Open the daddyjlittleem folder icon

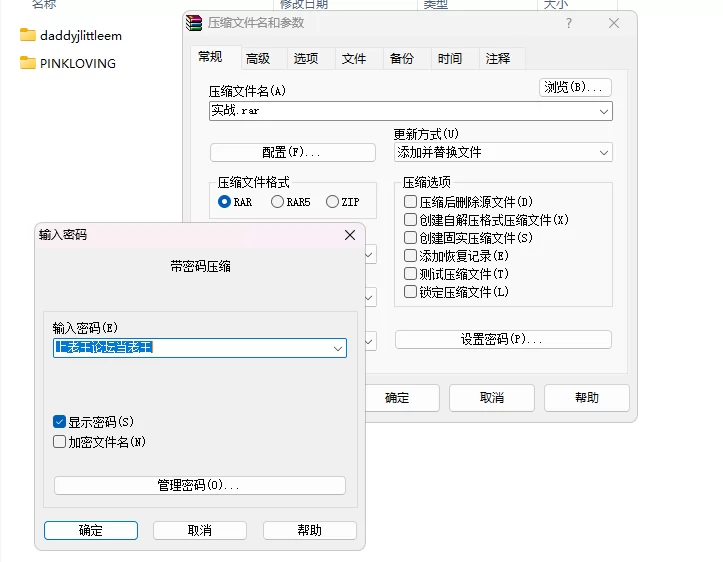tap(28, 35)
